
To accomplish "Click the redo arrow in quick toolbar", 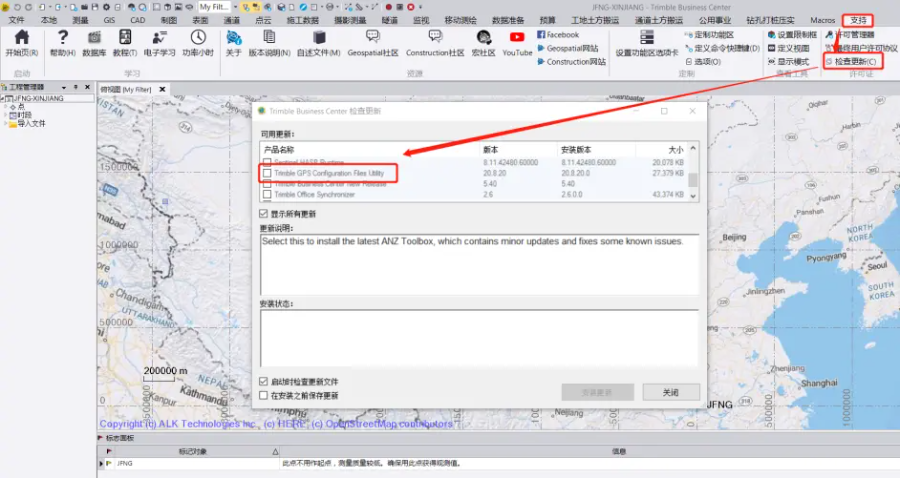I will 28,7.
